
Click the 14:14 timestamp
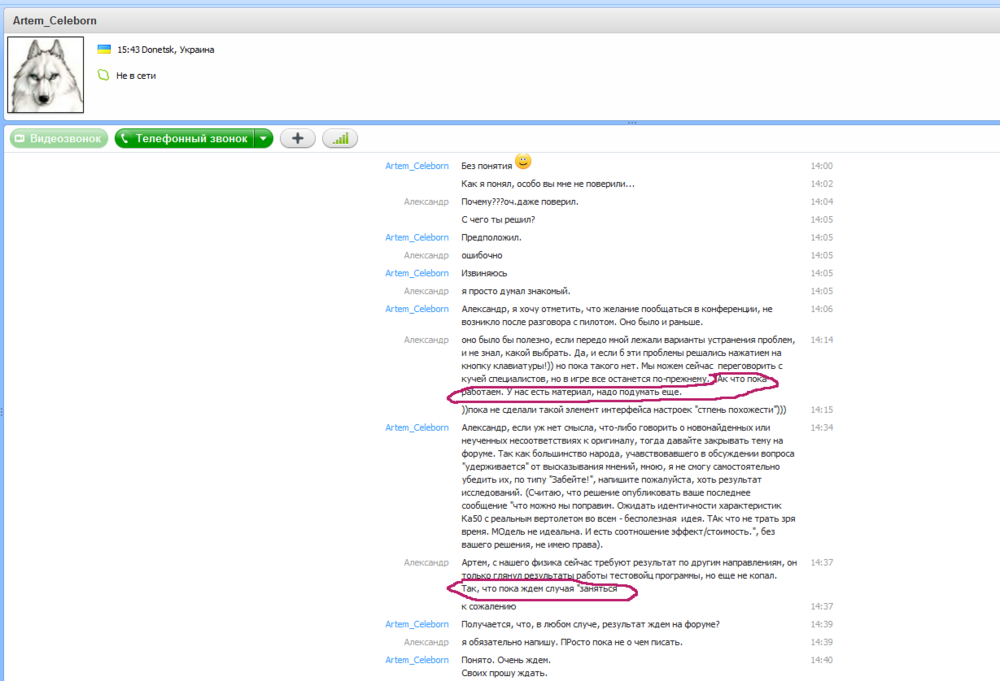[x=821, y=340]
